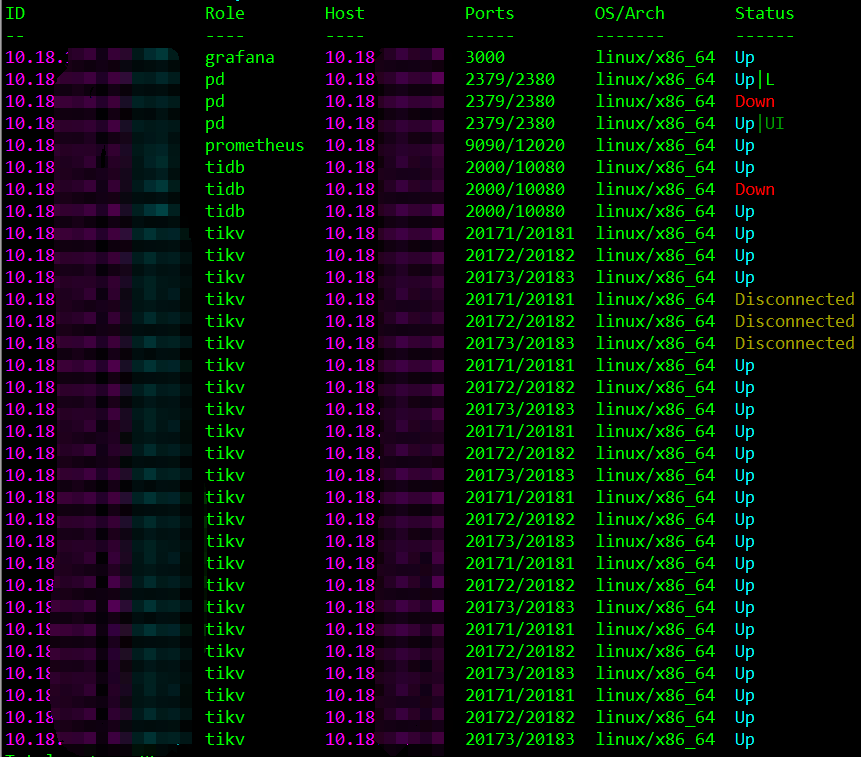Click red "Down" status in tidb row
Image resolution: width=861 pixels, height=757 pixels.
pos(754,189)
